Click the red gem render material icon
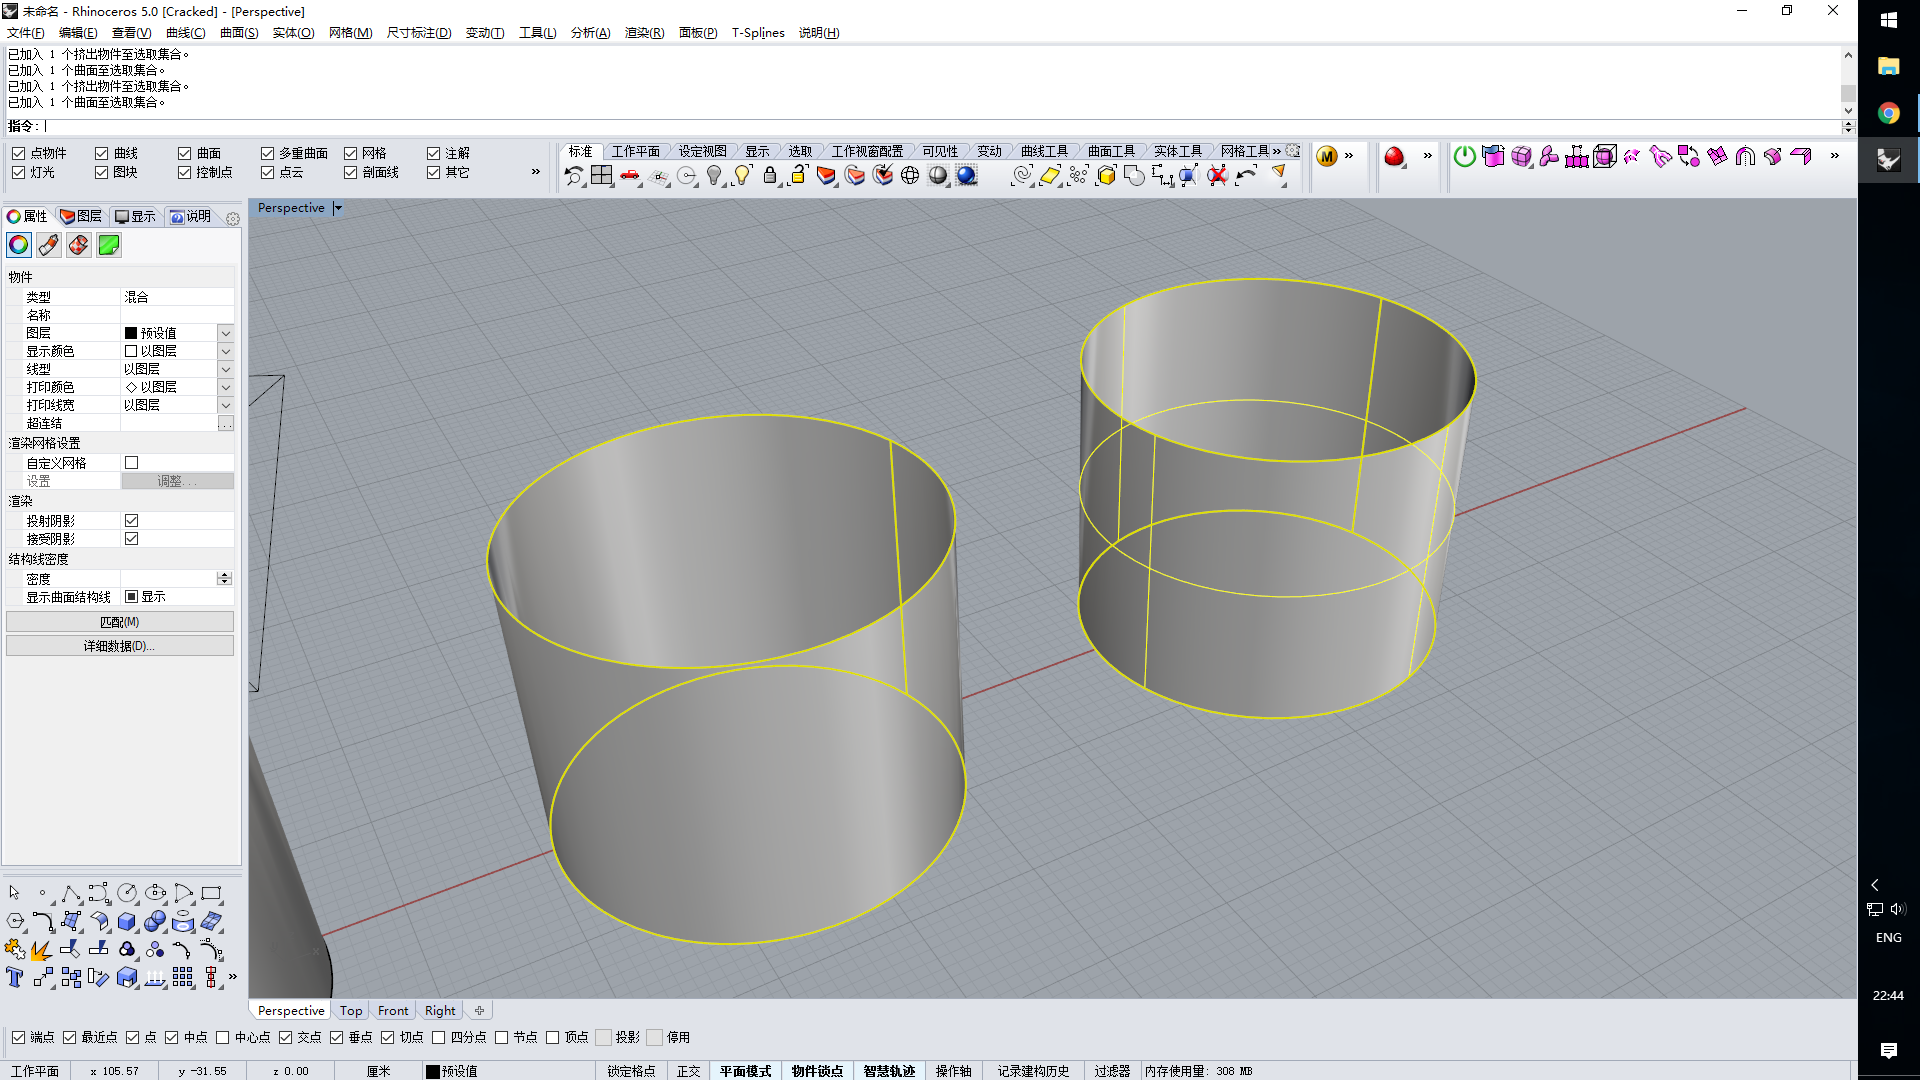 tap(1394, 156)
